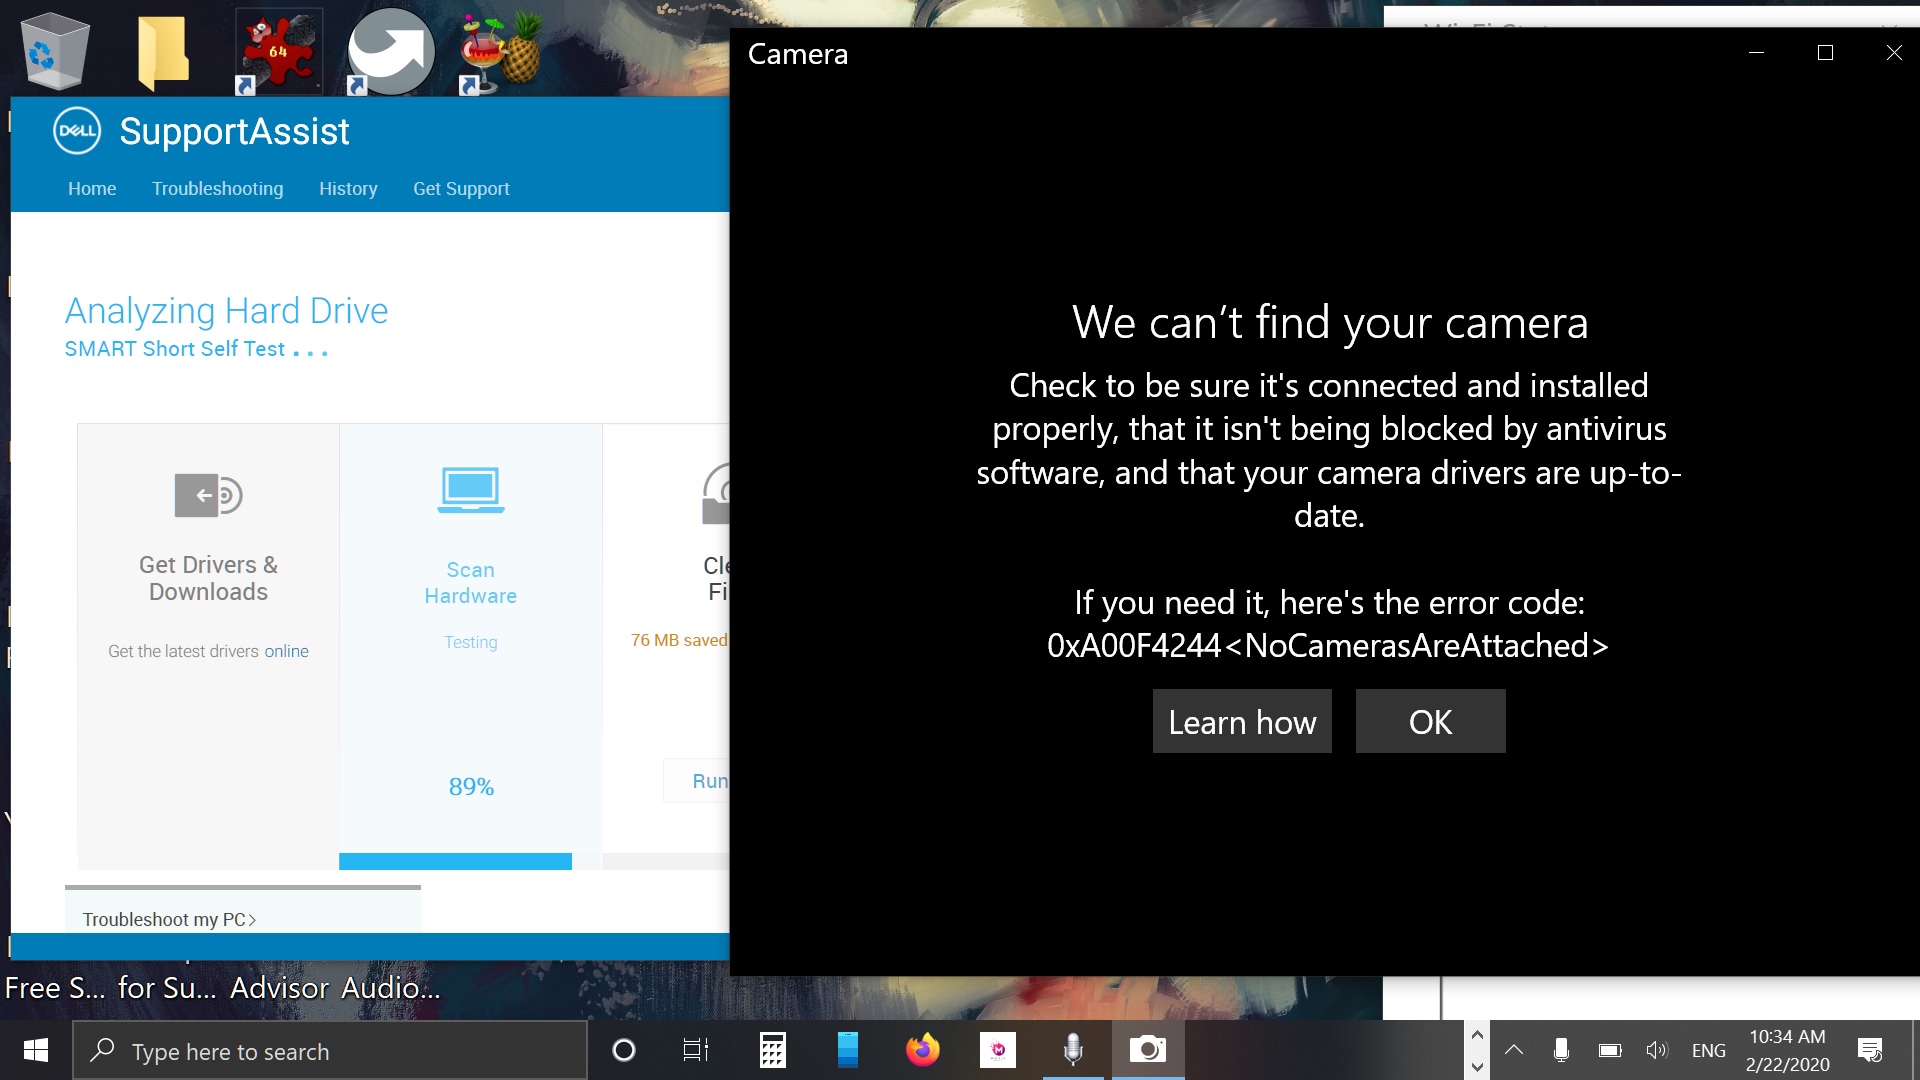
Task: Click the Get Drivers & Downloads icon
Action: pyautogui.click(x=208, y=495)
